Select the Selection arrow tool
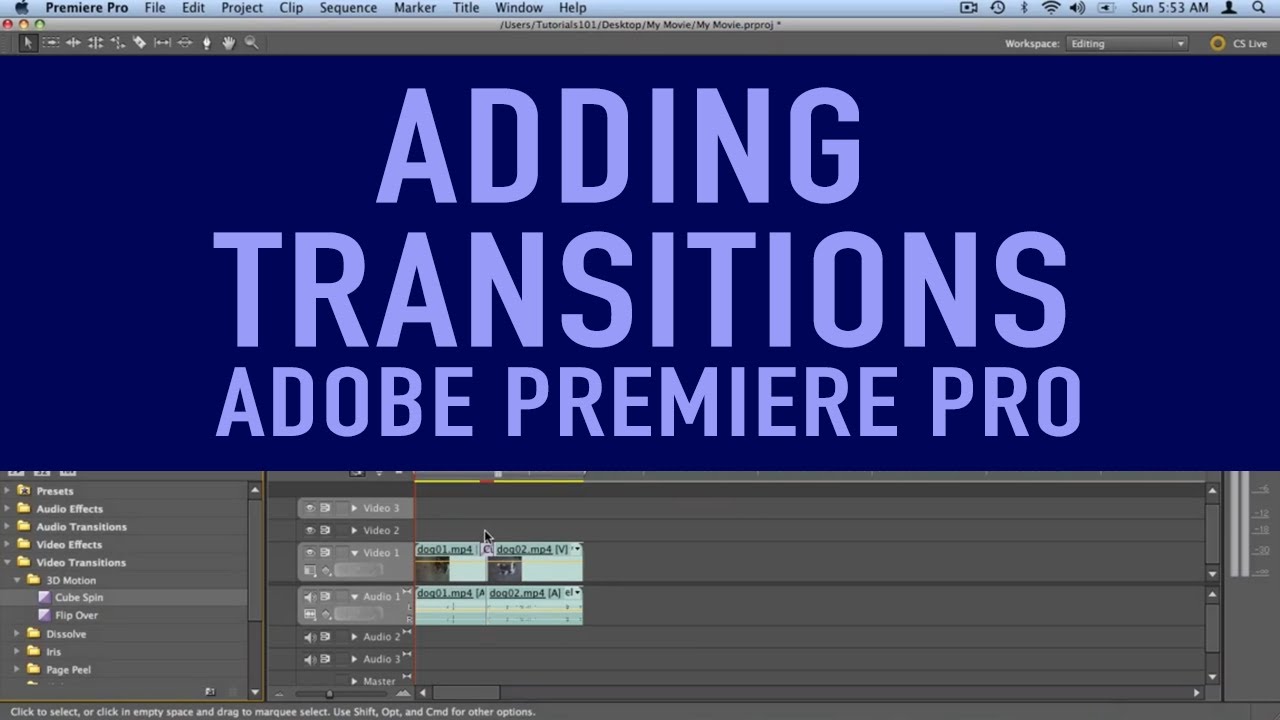The image size is (1280, 720). (x=28, y=42)
